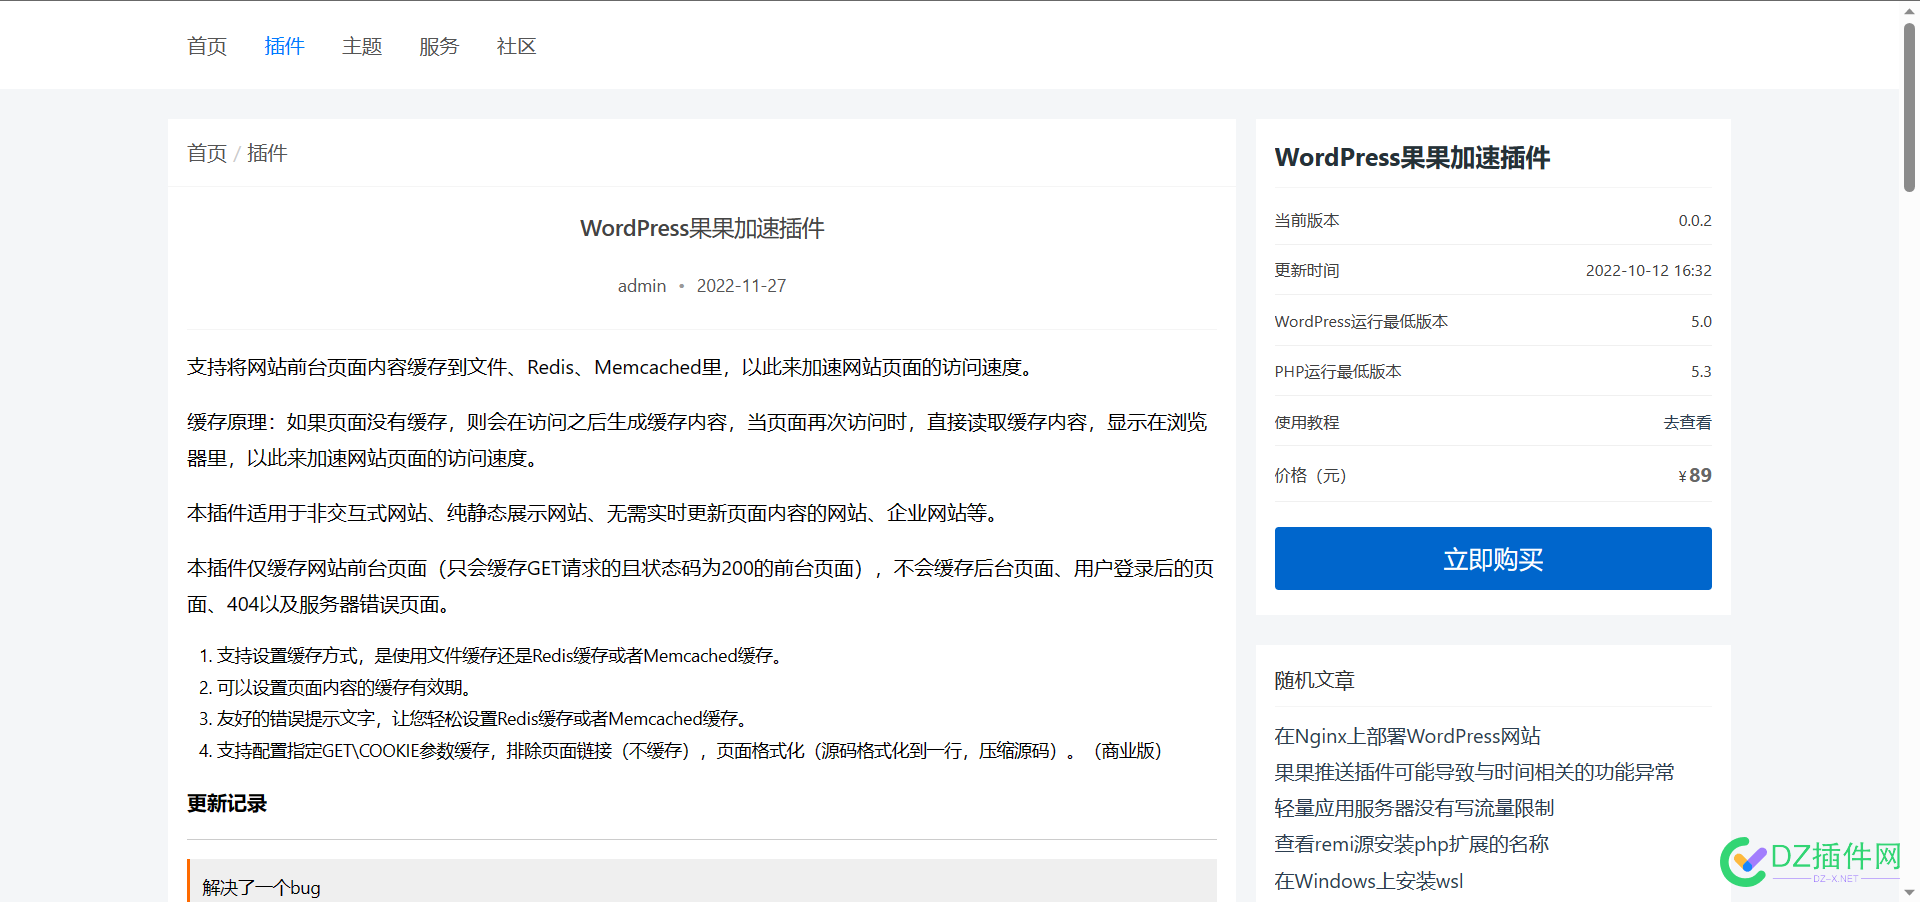Click the 更新记录 heading
The image size is (1920, 902).
pyautogui.click(x=227, y=804)
